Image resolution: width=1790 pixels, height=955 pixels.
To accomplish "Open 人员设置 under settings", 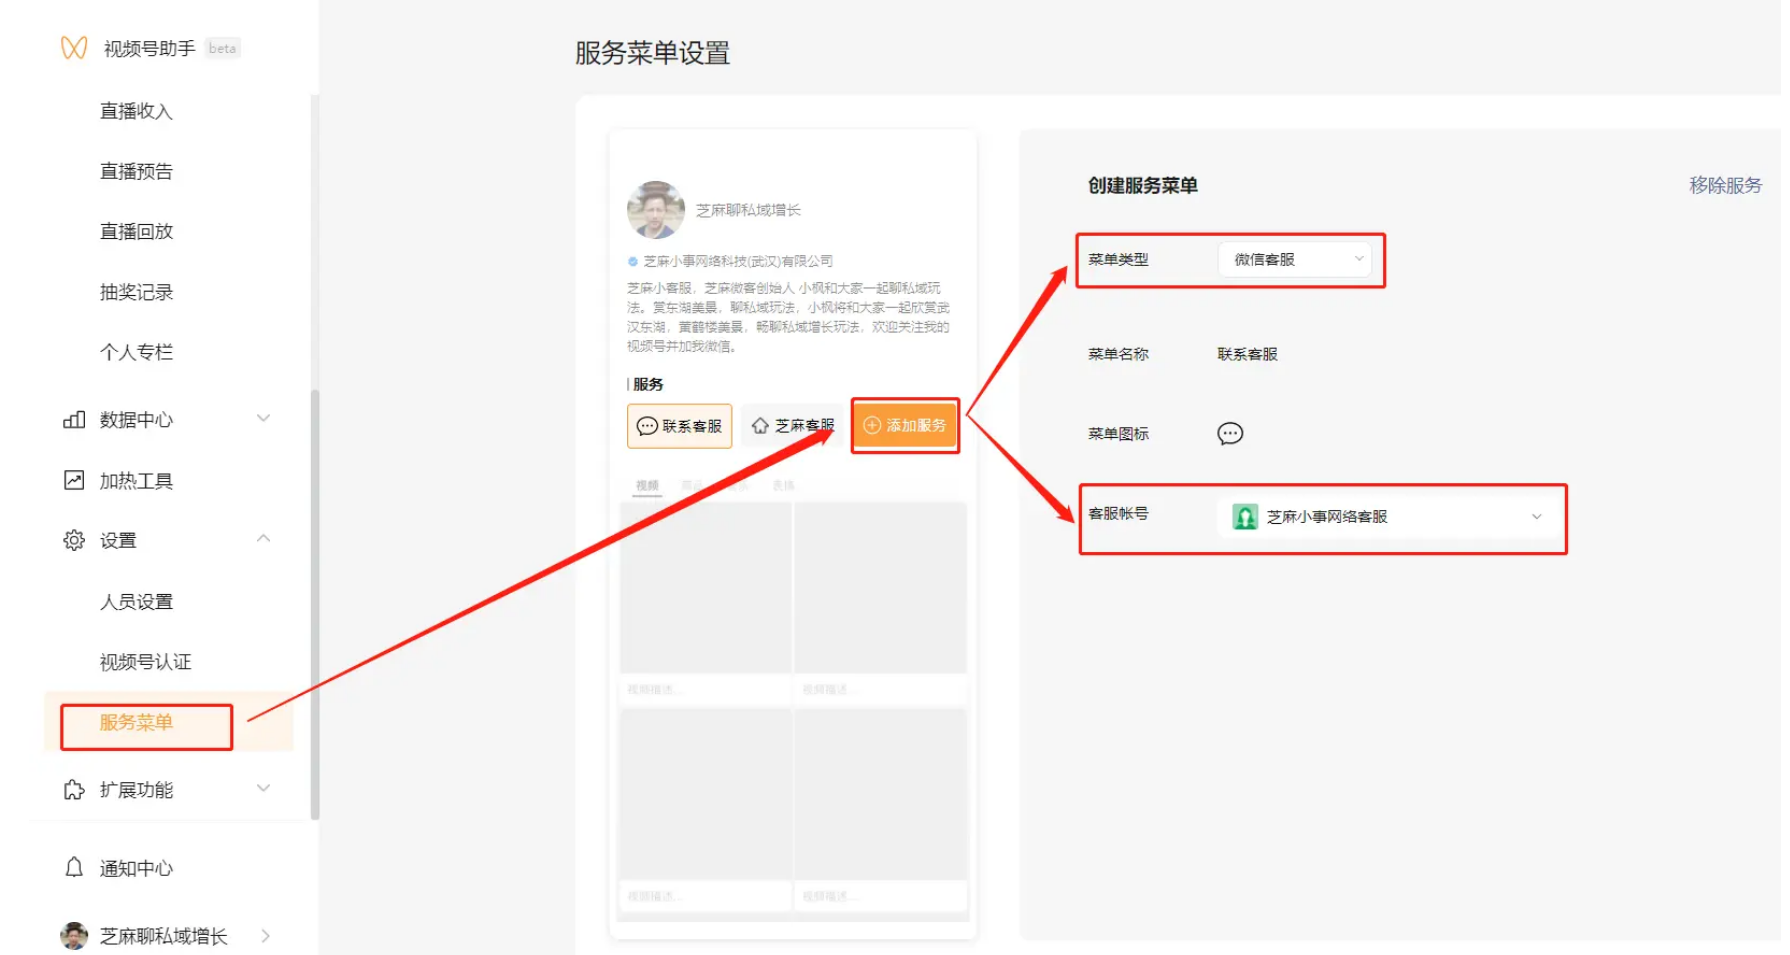I will click(x=136, y=602).
